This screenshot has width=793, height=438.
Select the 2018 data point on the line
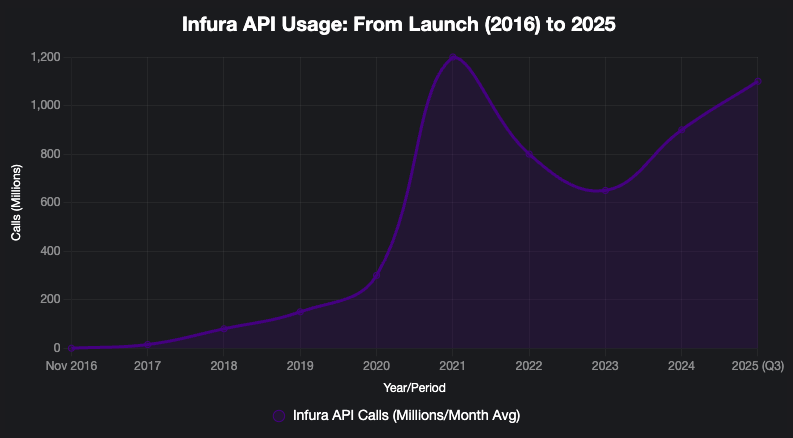pos(224,329)
